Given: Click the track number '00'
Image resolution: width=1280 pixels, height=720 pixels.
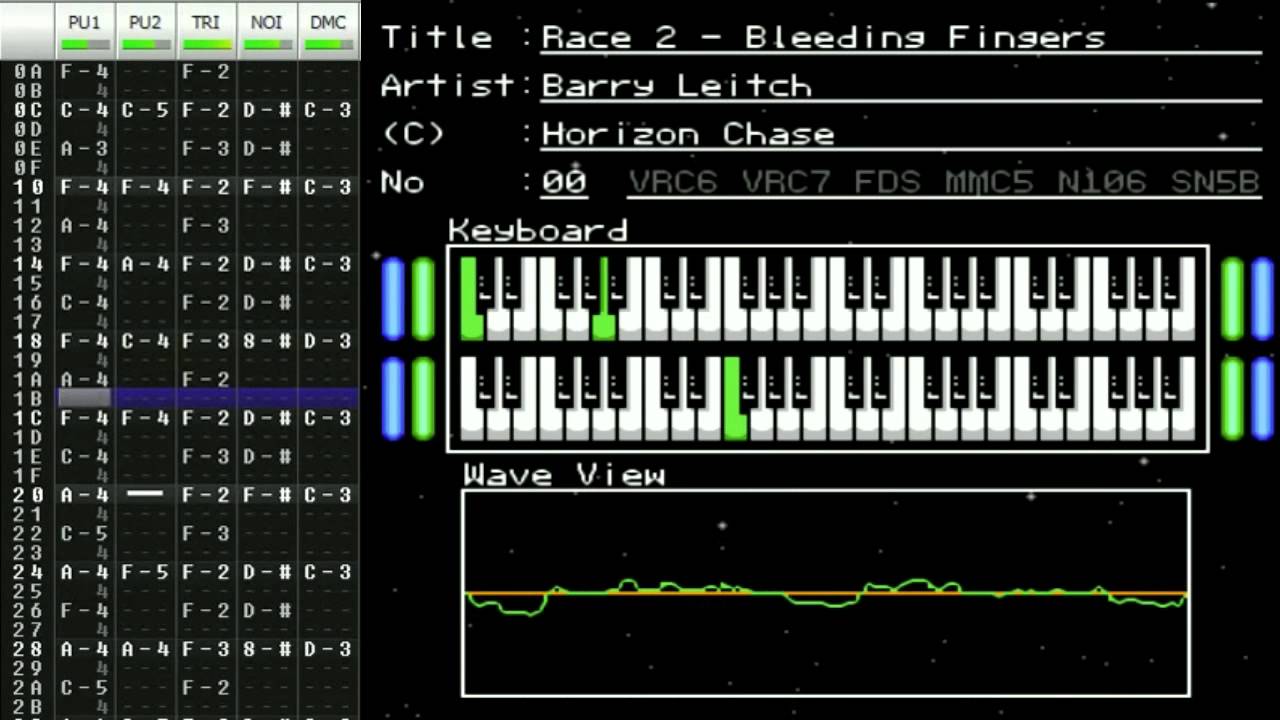Looking at the screenshot, I should click(564, 182).
